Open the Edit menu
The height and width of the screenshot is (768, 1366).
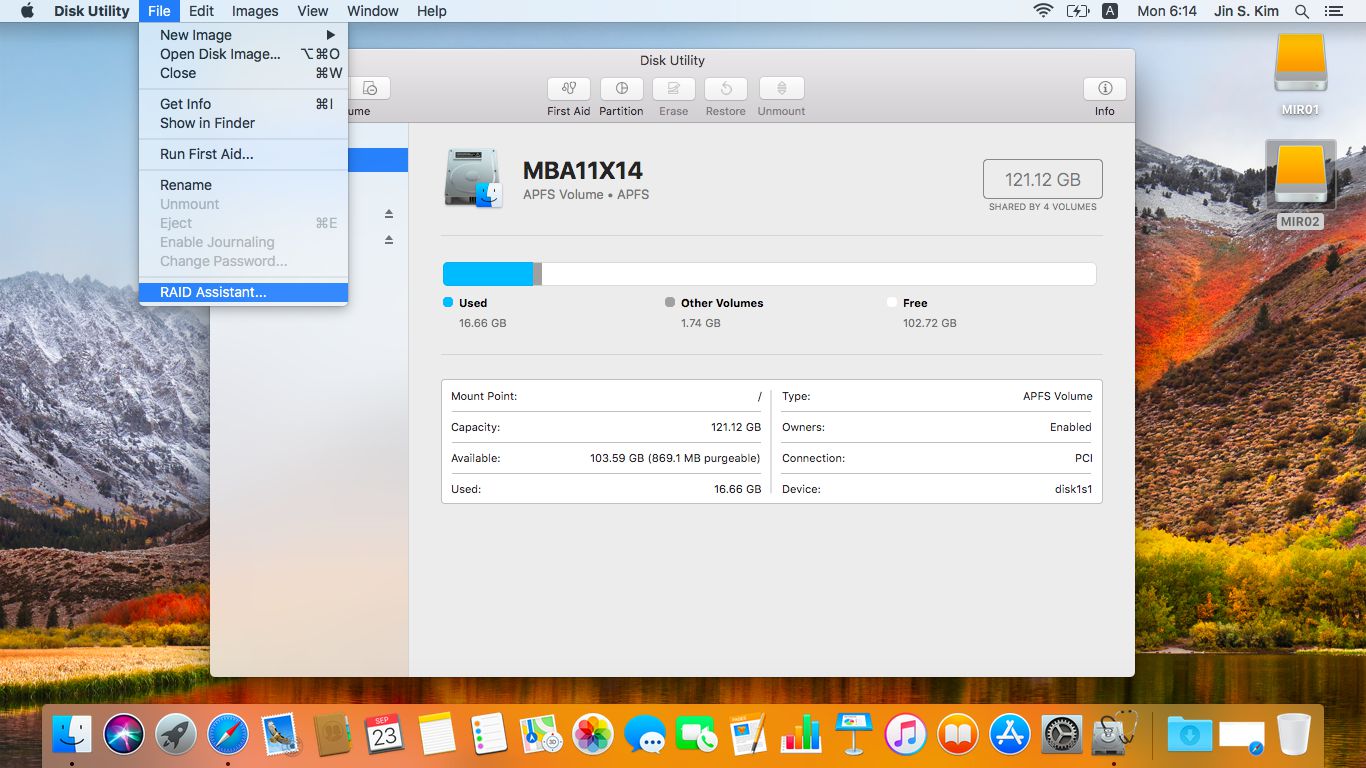pyautogui.click(x=201, y=11)
